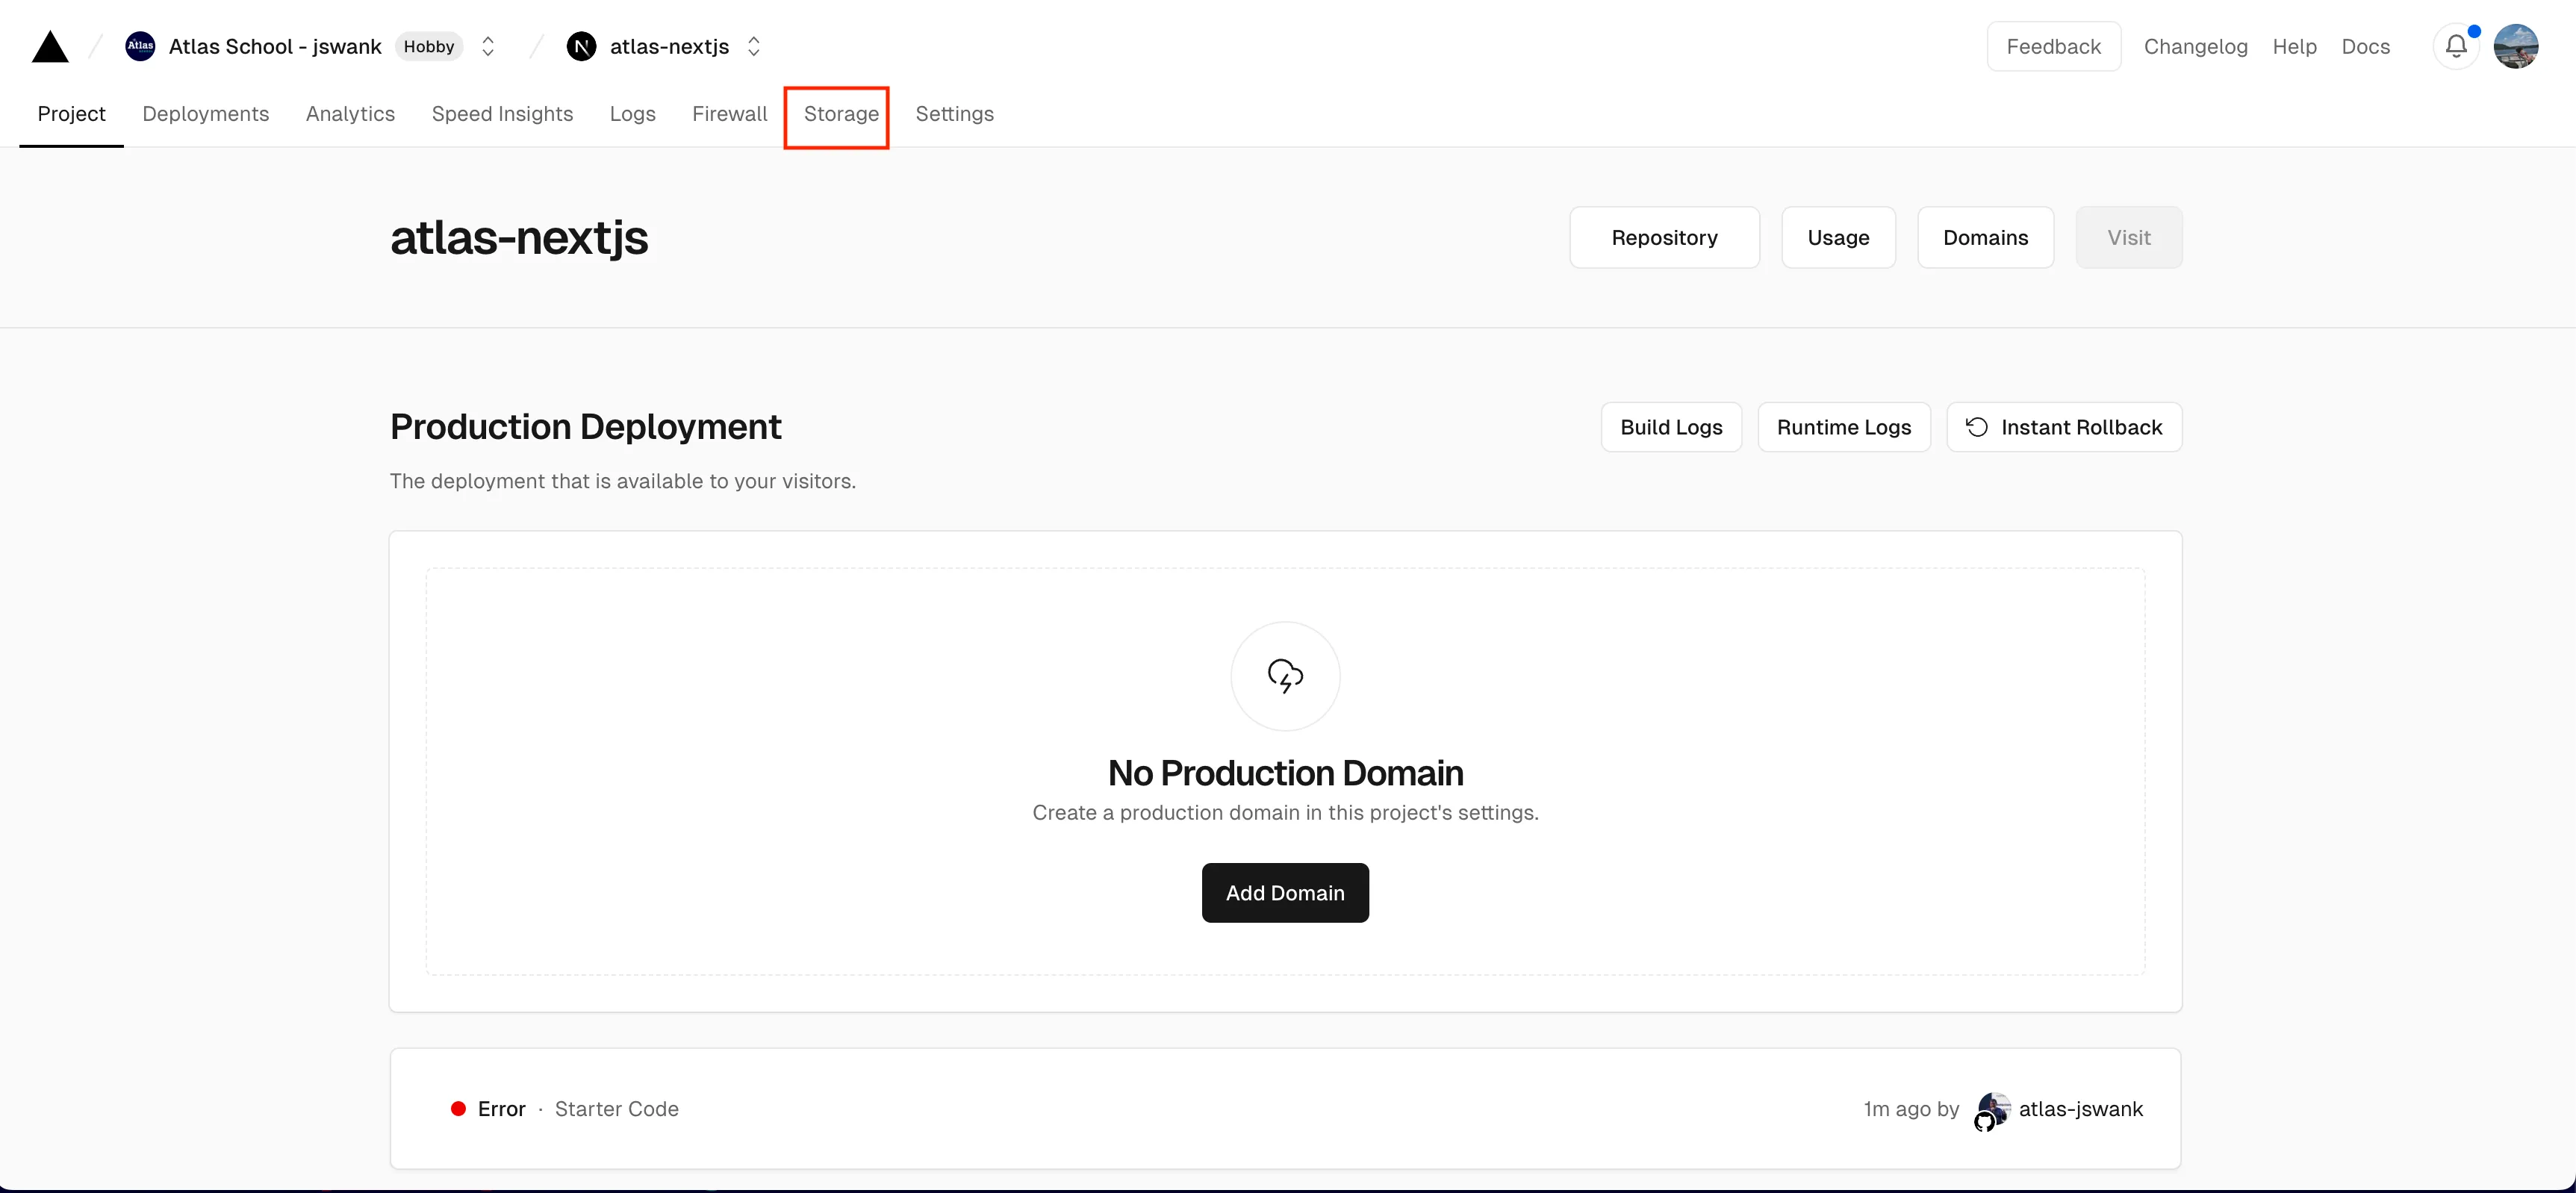The height and width of the screenshot is (1193, 2576).
Task: Click the Starter Code commit message
Action: click(x=617, y=1109)
